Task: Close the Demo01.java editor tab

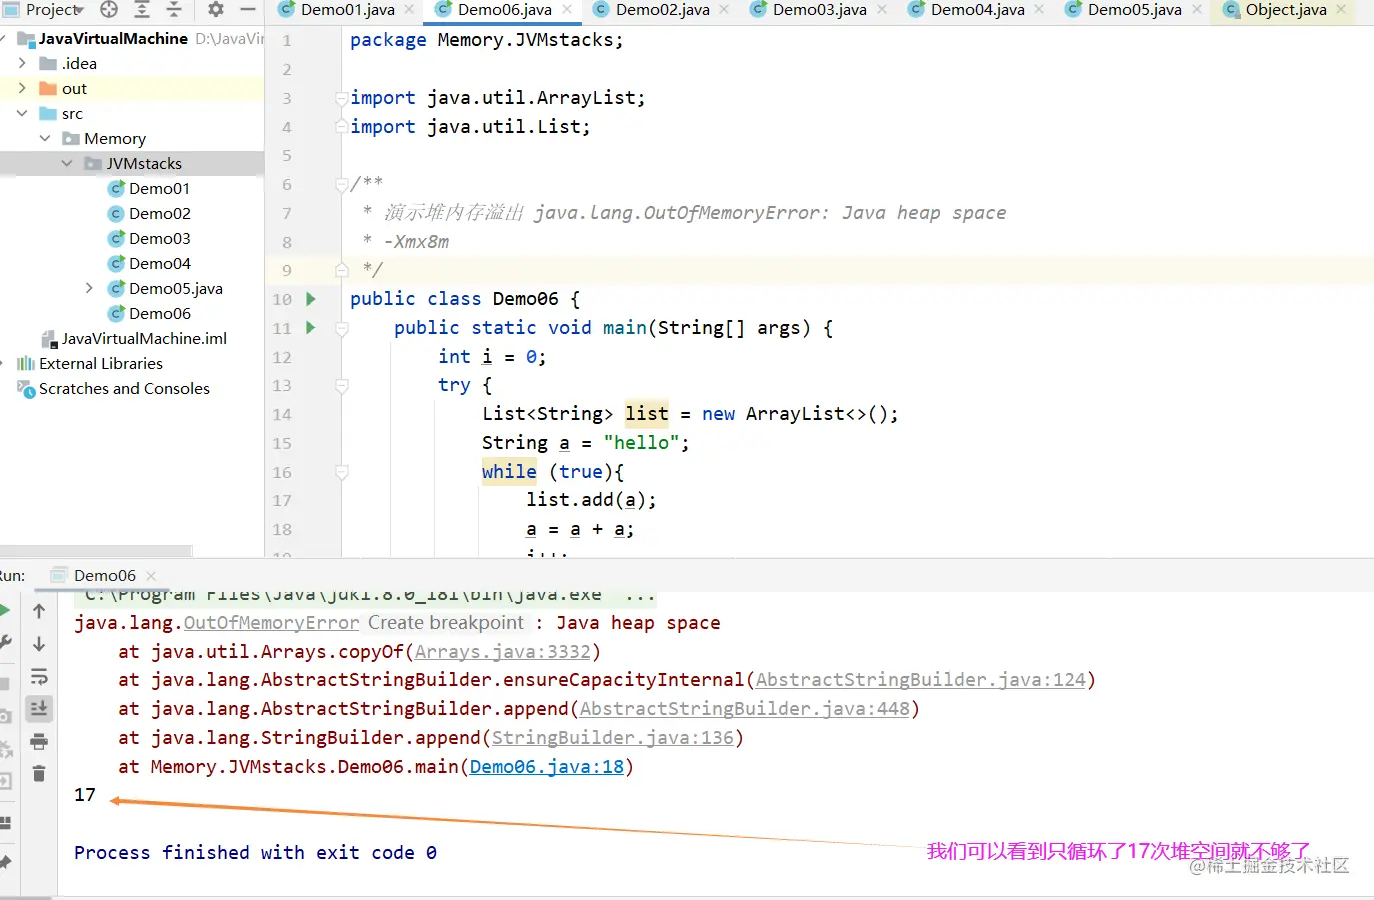Action: click(409, 9)
